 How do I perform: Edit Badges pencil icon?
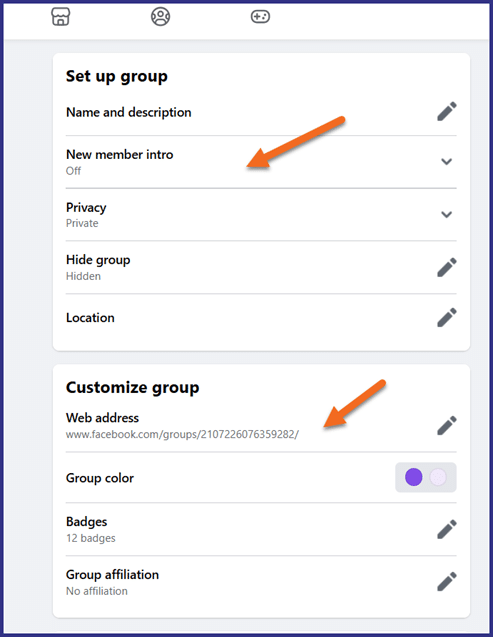pyautogui.click(x=447, y=529)
